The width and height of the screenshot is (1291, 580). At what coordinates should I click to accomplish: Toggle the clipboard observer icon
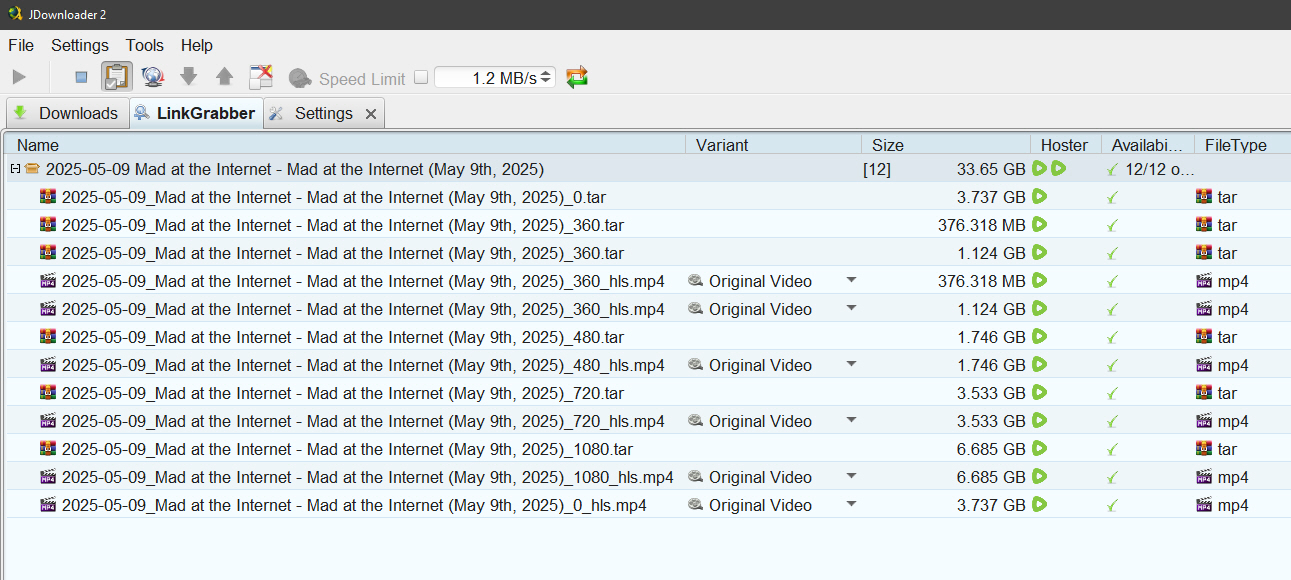pyautogui.click(x=117, y=77)
